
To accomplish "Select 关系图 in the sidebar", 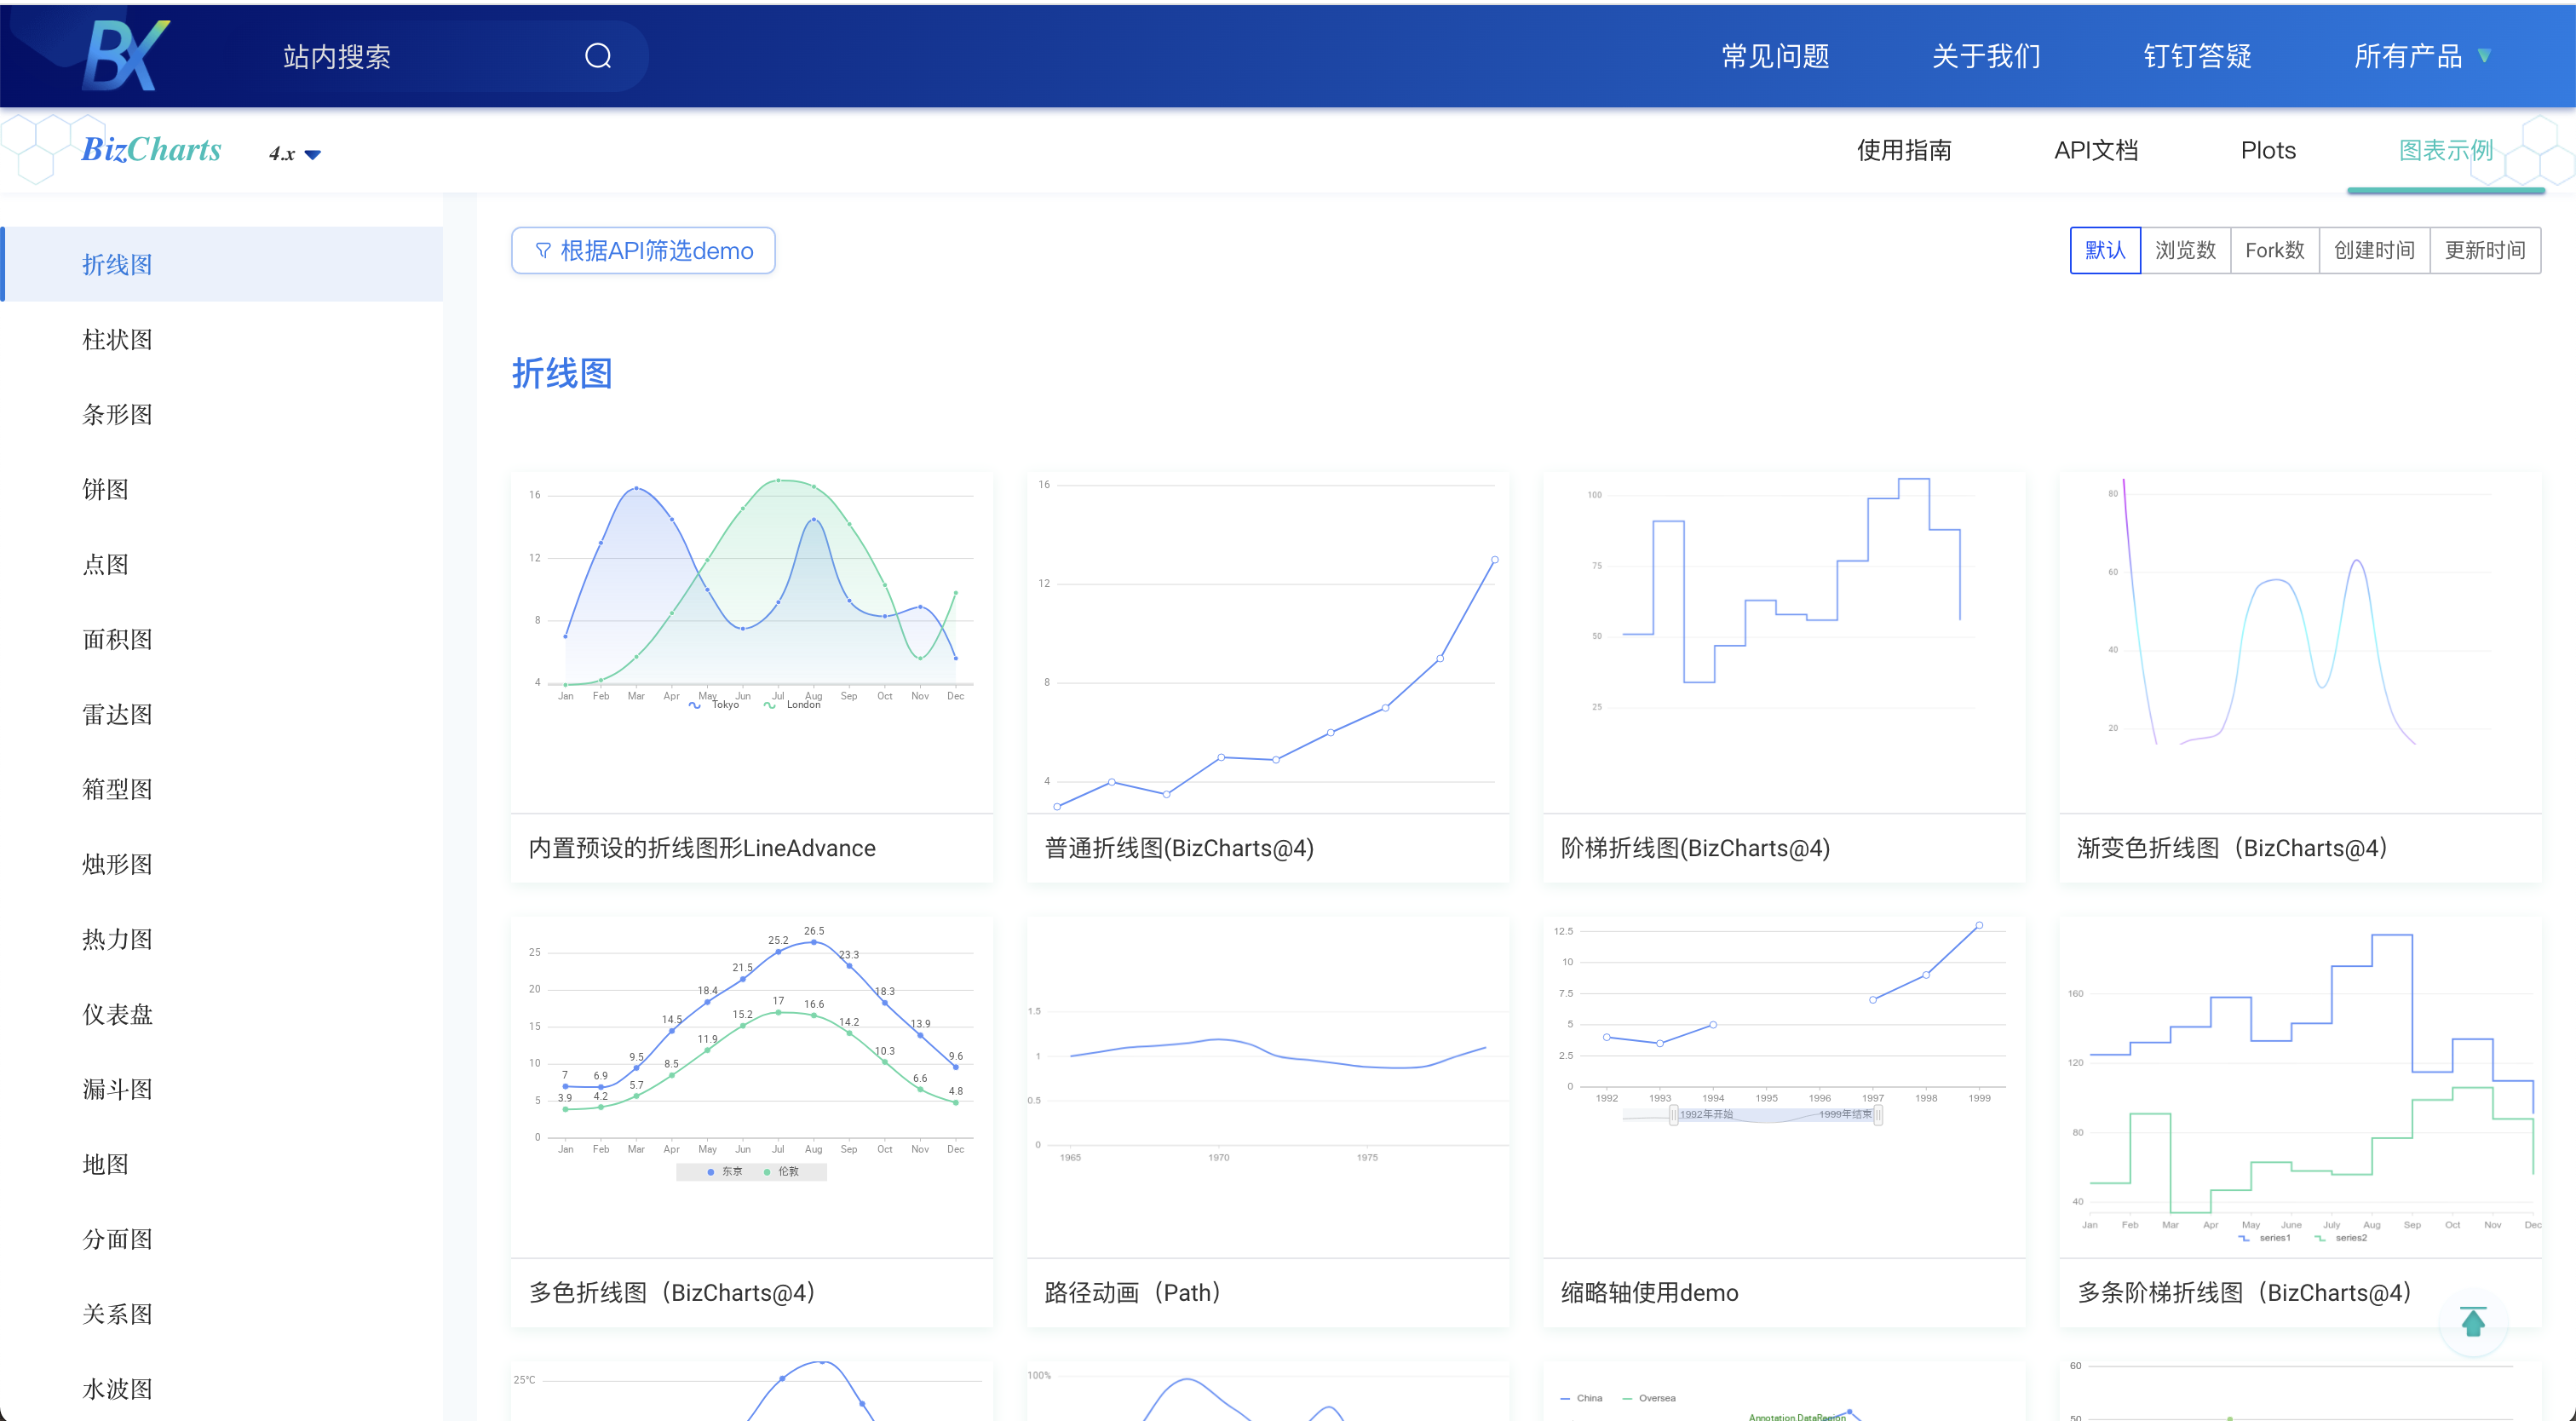I will [221, 1314].
